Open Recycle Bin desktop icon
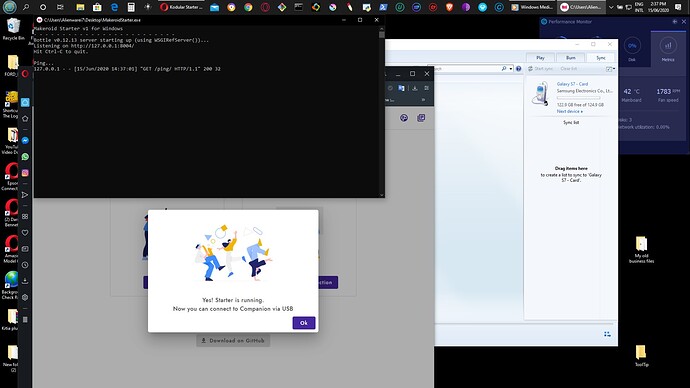 point(13,29)
